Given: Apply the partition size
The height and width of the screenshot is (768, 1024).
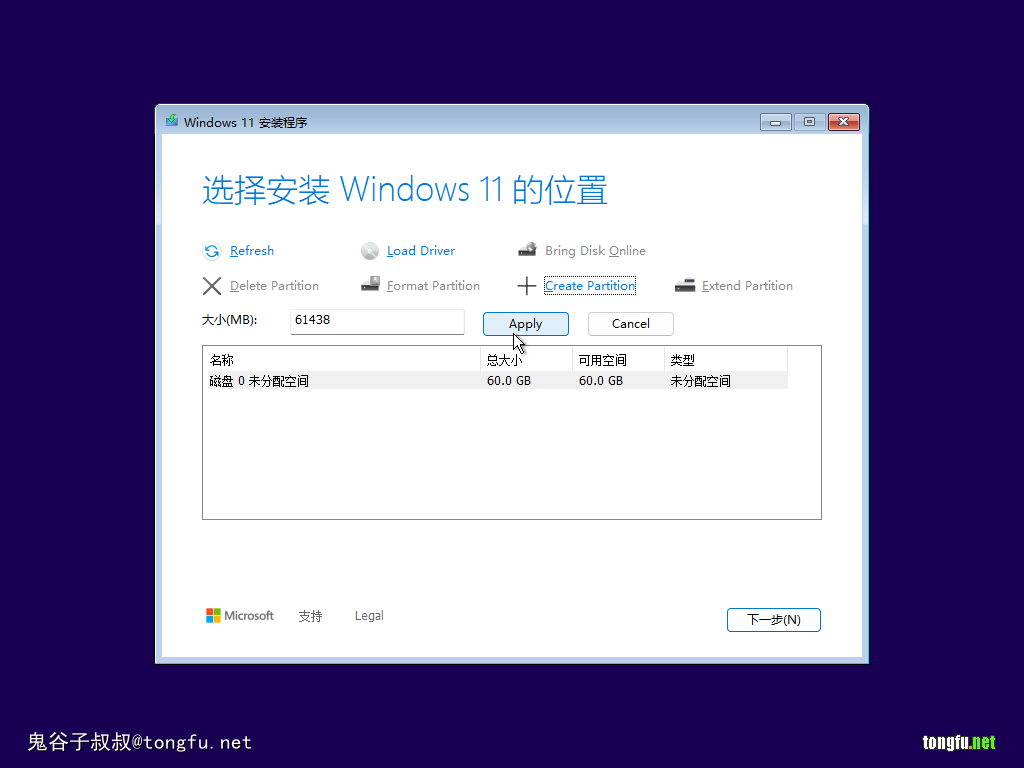Looking at the screenshot, I should pyautogui.click(x=526, y=324).
